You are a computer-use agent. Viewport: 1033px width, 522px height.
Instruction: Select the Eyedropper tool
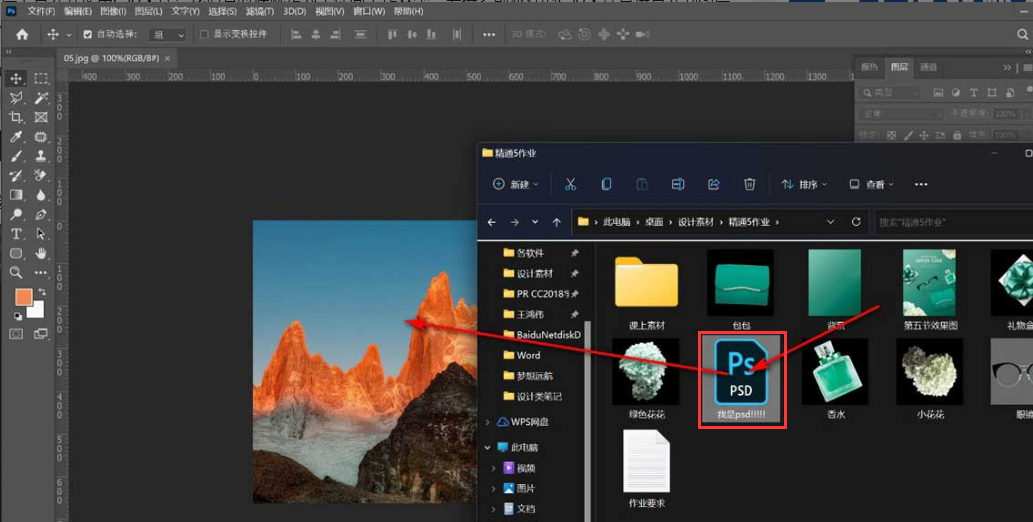(x=17, y=137)
